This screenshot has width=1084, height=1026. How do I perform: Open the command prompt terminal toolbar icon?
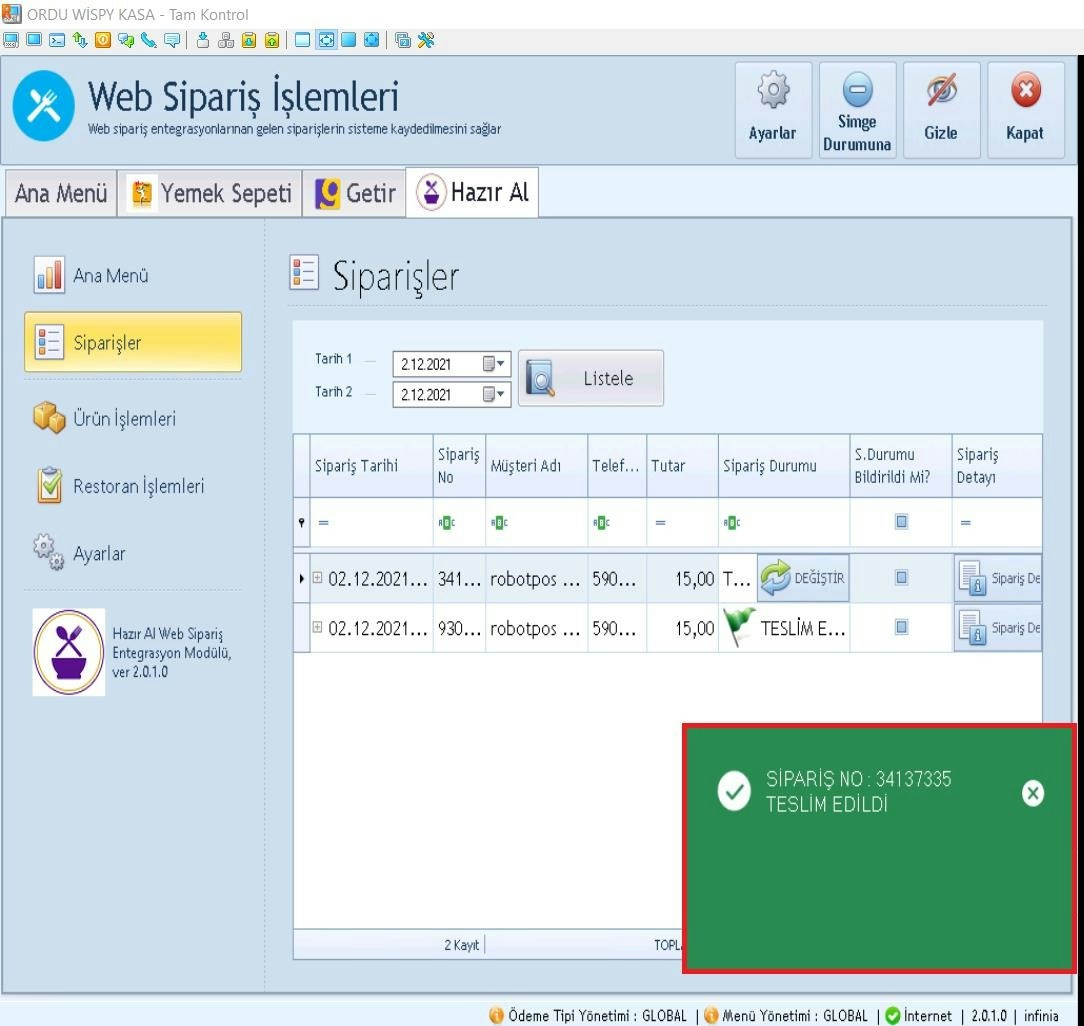click(57, 40)
